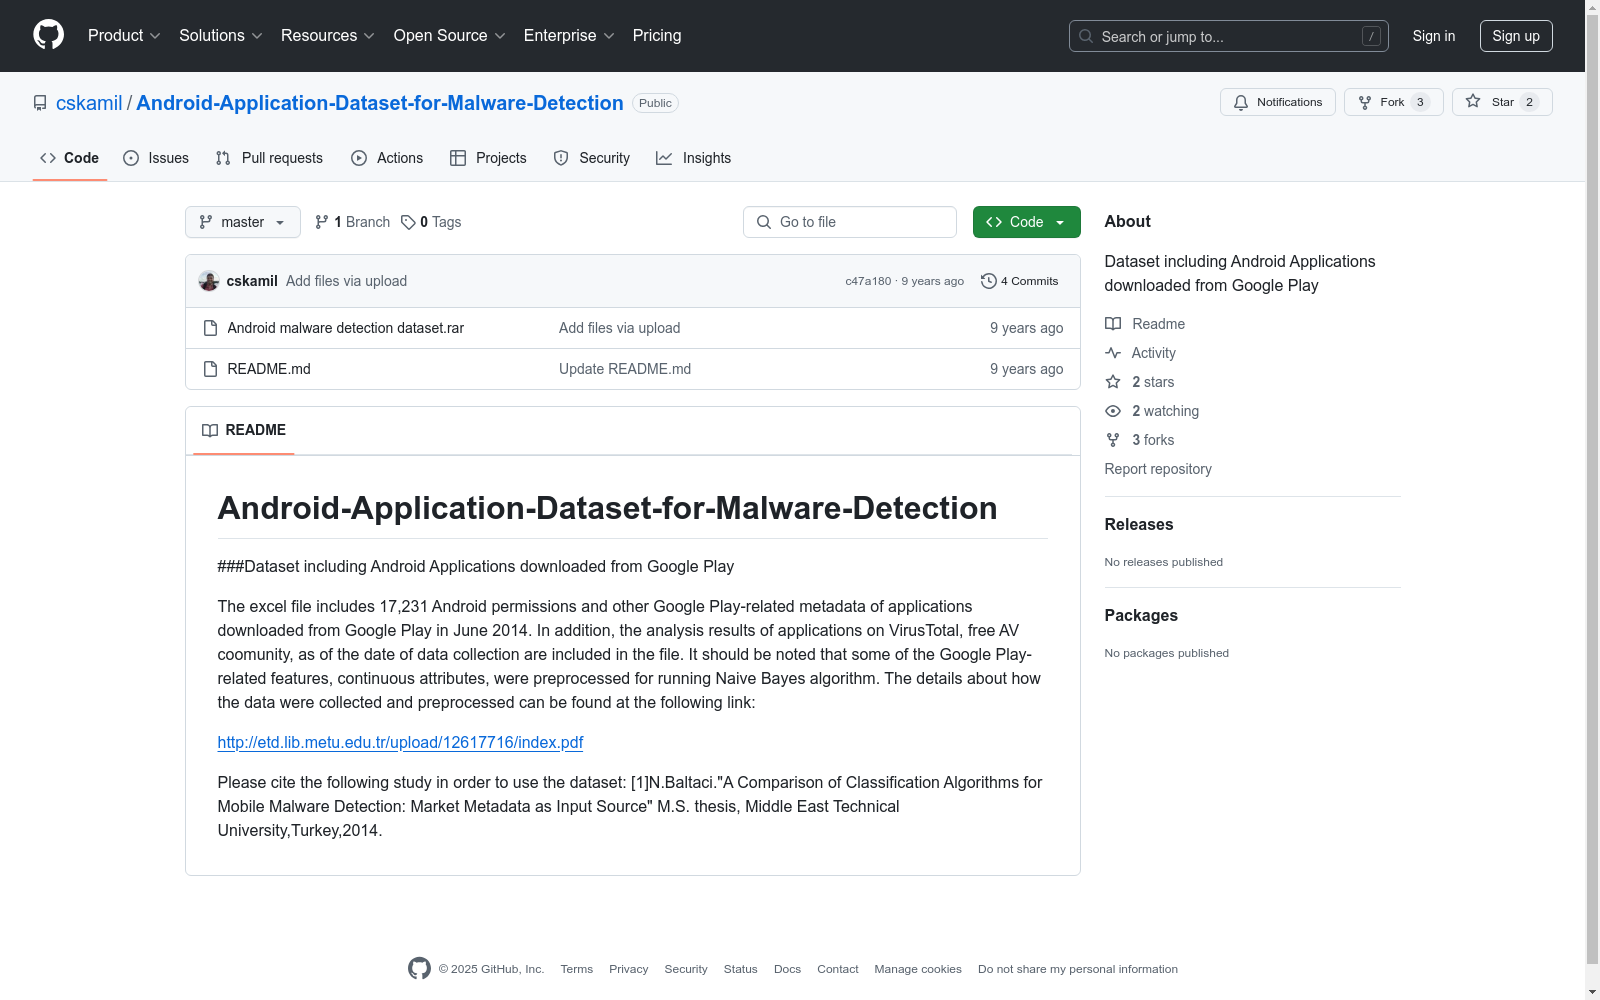Viewport: 1600px width, 1000px height.
Task: Click the fork icon in Fork button
Action: (1365, 102)
